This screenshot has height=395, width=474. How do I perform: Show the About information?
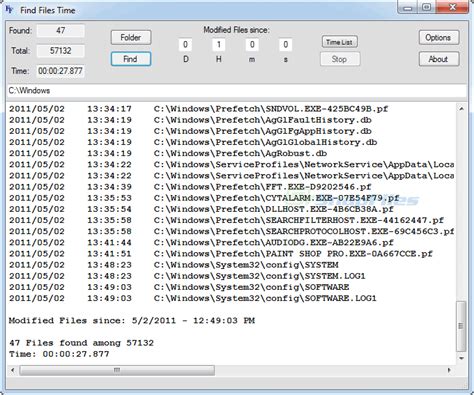[x=439, y=59]
